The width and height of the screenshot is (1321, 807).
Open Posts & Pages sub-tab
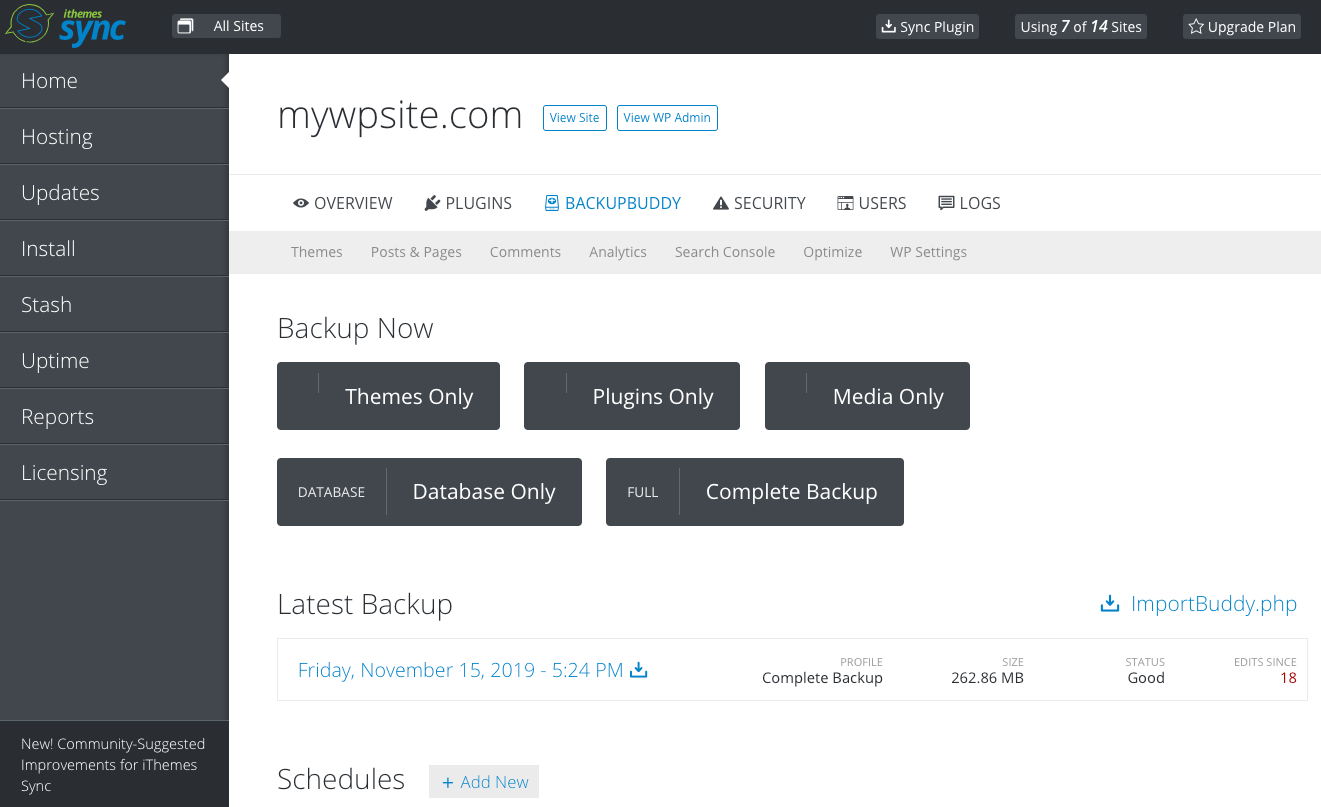click(x=416, y=252)
